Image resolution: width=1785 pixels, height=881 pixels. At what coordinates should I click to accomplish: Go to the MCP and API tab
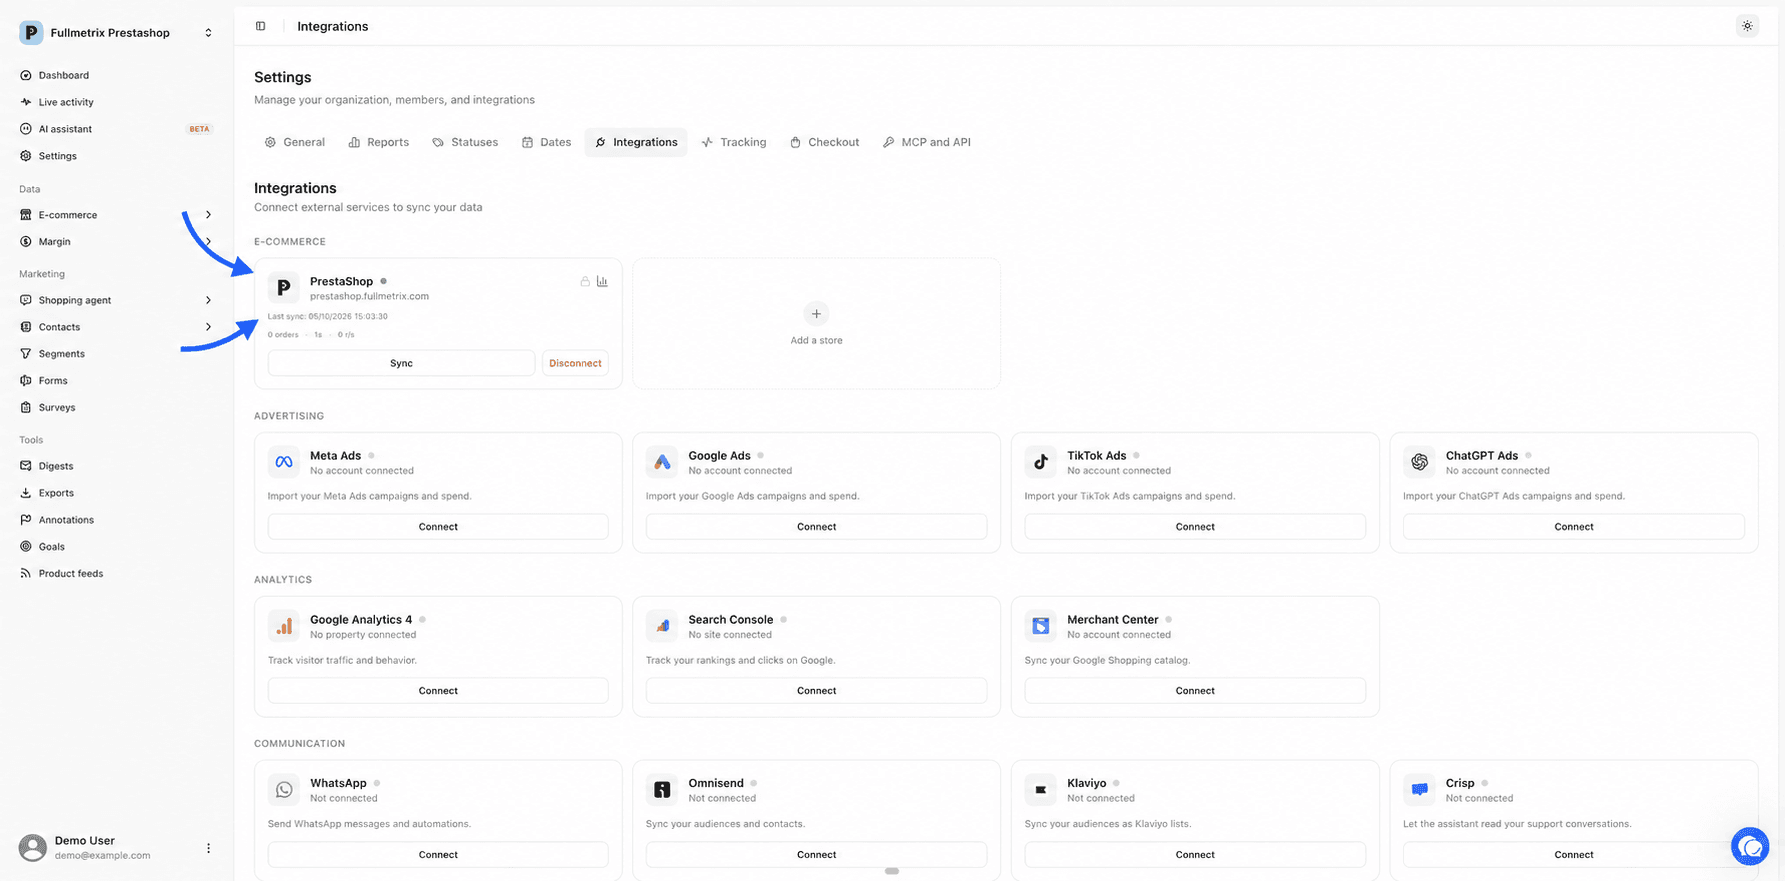pyautogui.click(x=927, y=142)
